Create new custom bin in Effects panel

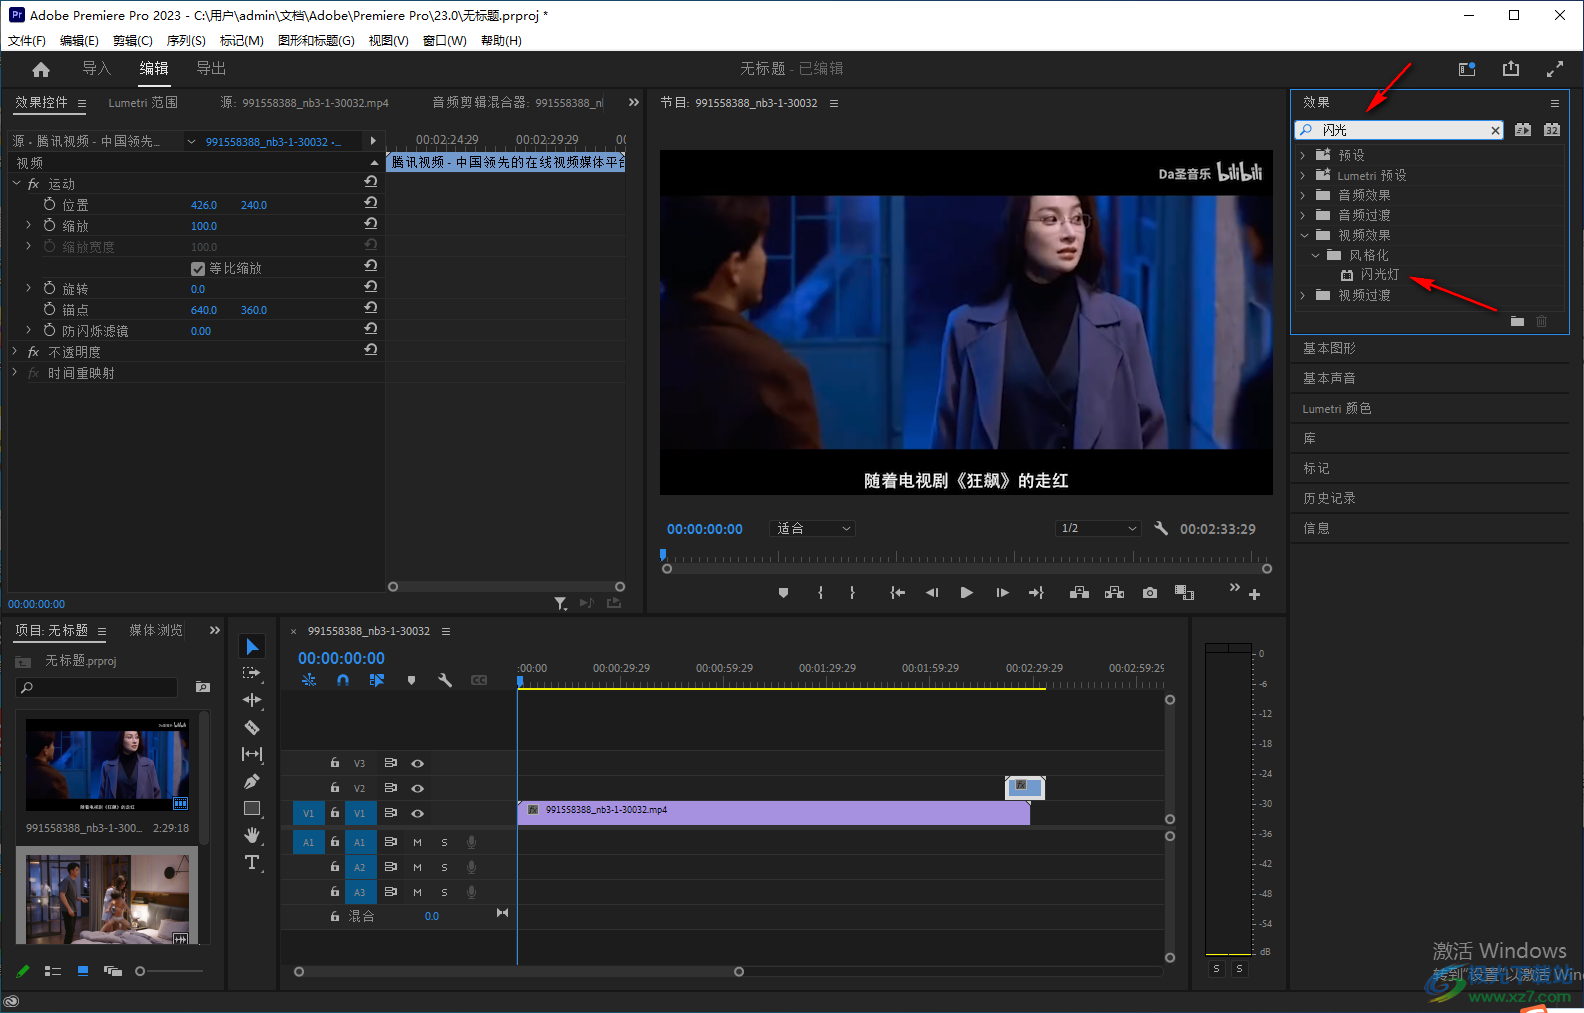(1517, 321)
